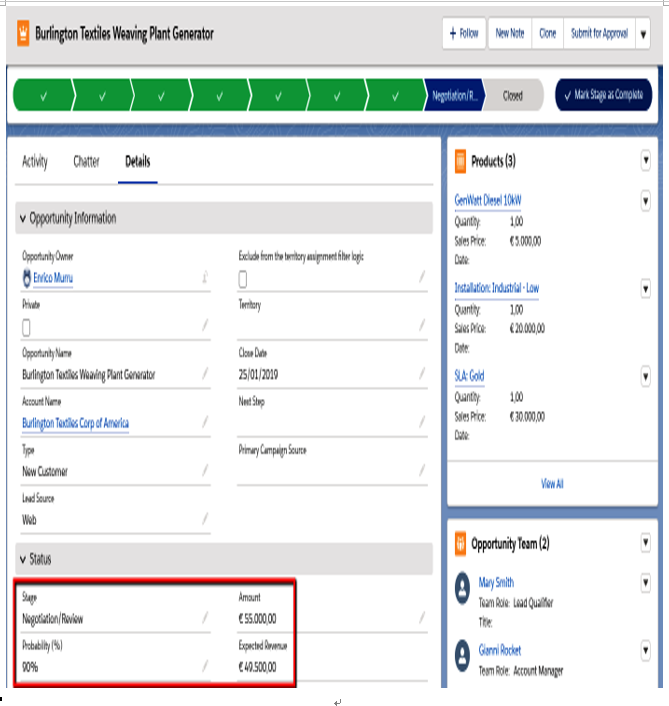Select first completed stage in path
This screenshot has height=706, width=669.
[x=43, y=95]
